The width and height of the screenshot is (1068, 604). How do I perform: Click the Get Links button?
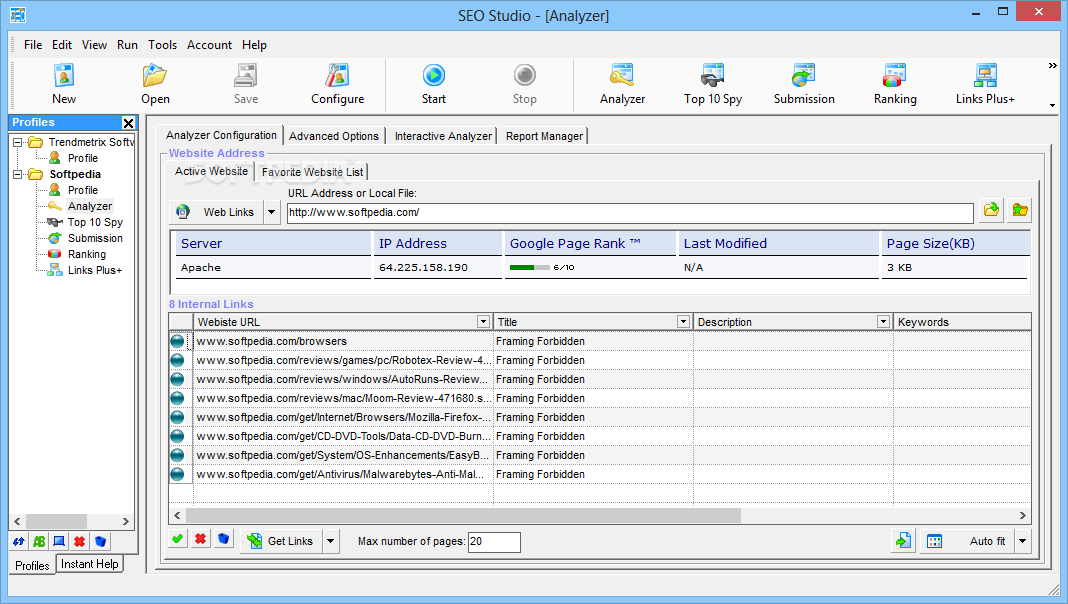pos(281,541)
